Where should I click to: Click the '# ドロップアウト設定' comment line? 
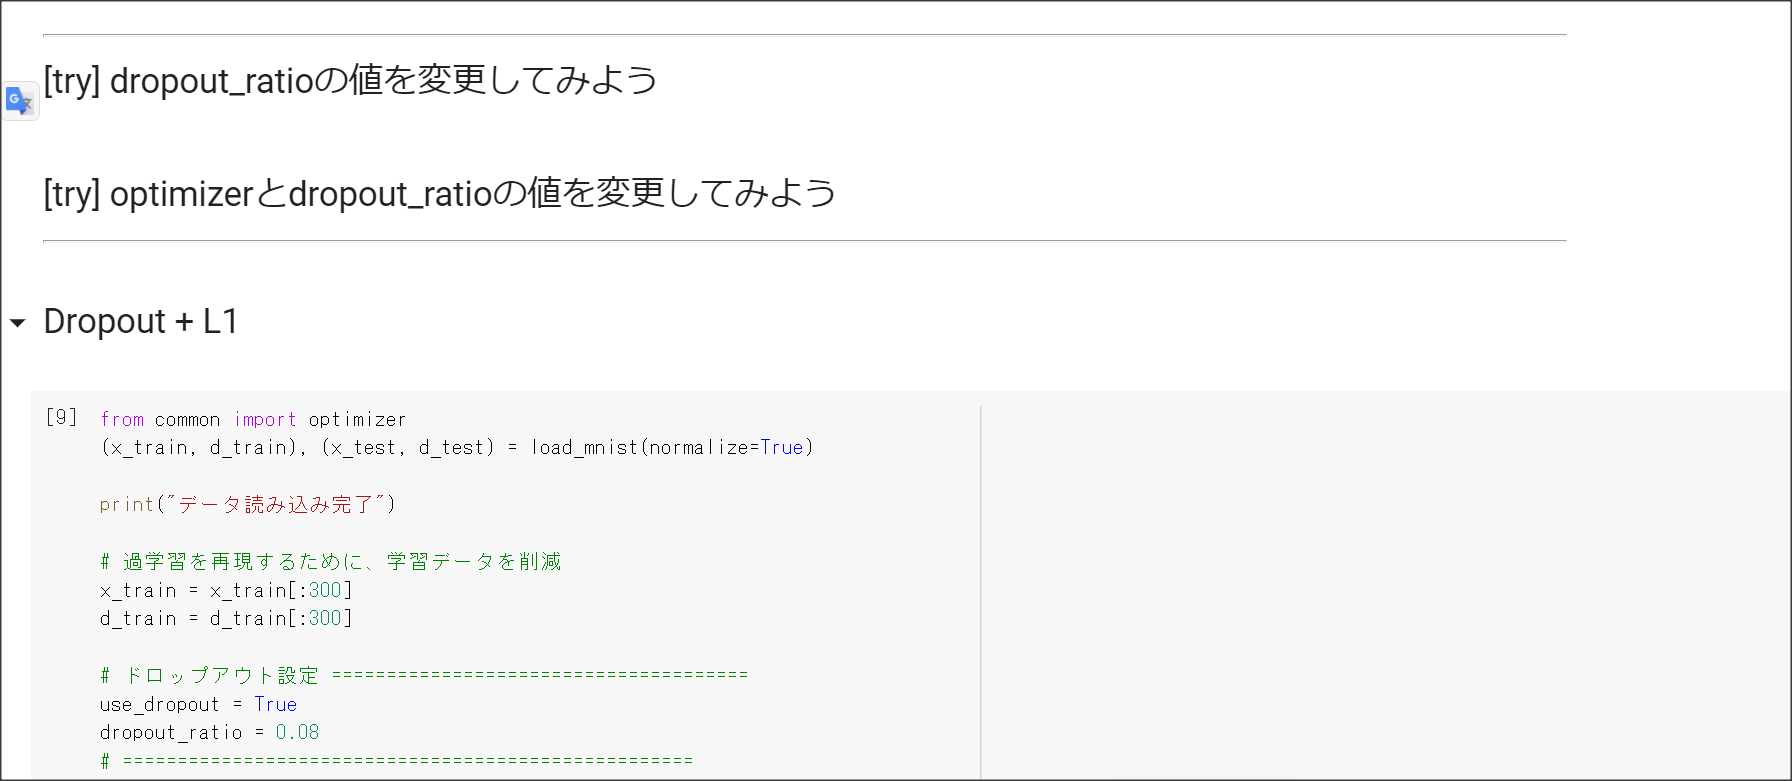click(424, 675)
